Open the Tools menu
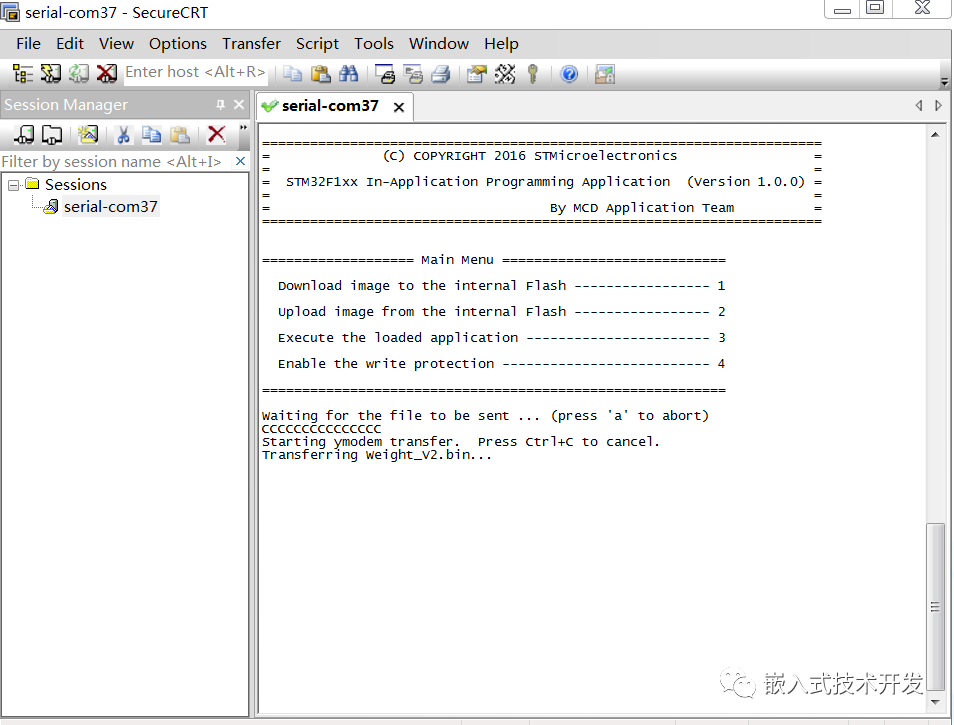 pos(374,44)
